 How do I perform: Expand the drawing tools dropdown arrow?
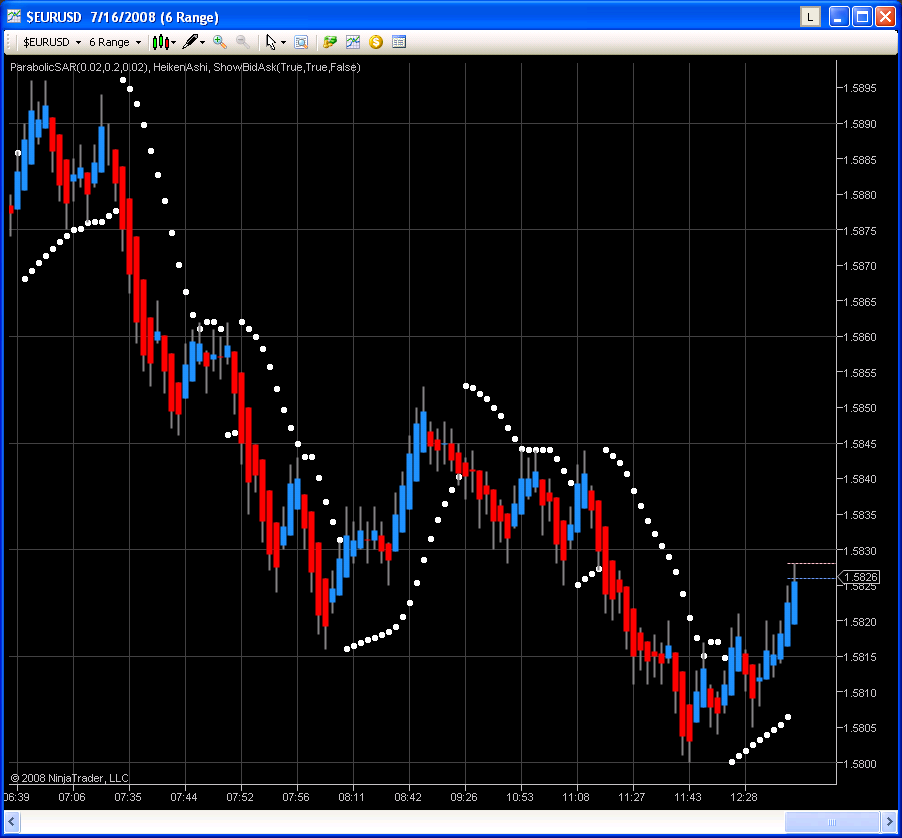[x=202, y=43]
